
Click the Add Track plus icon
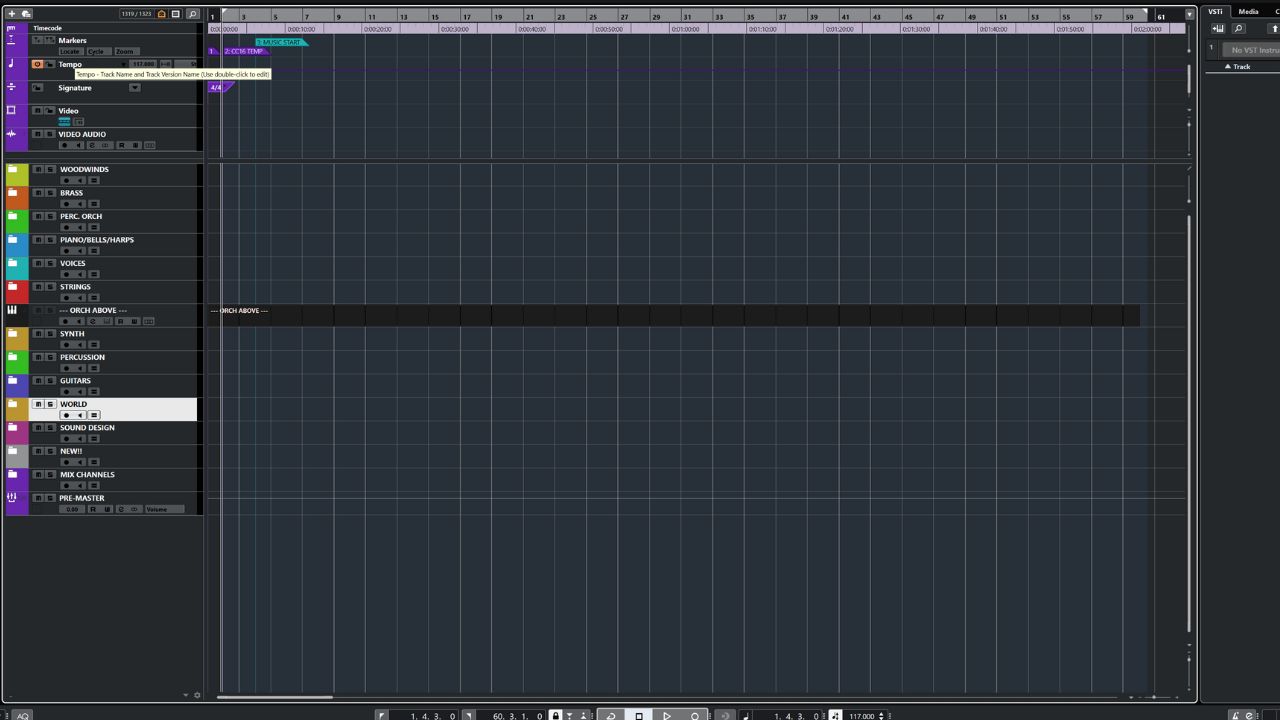click(12, 14)
